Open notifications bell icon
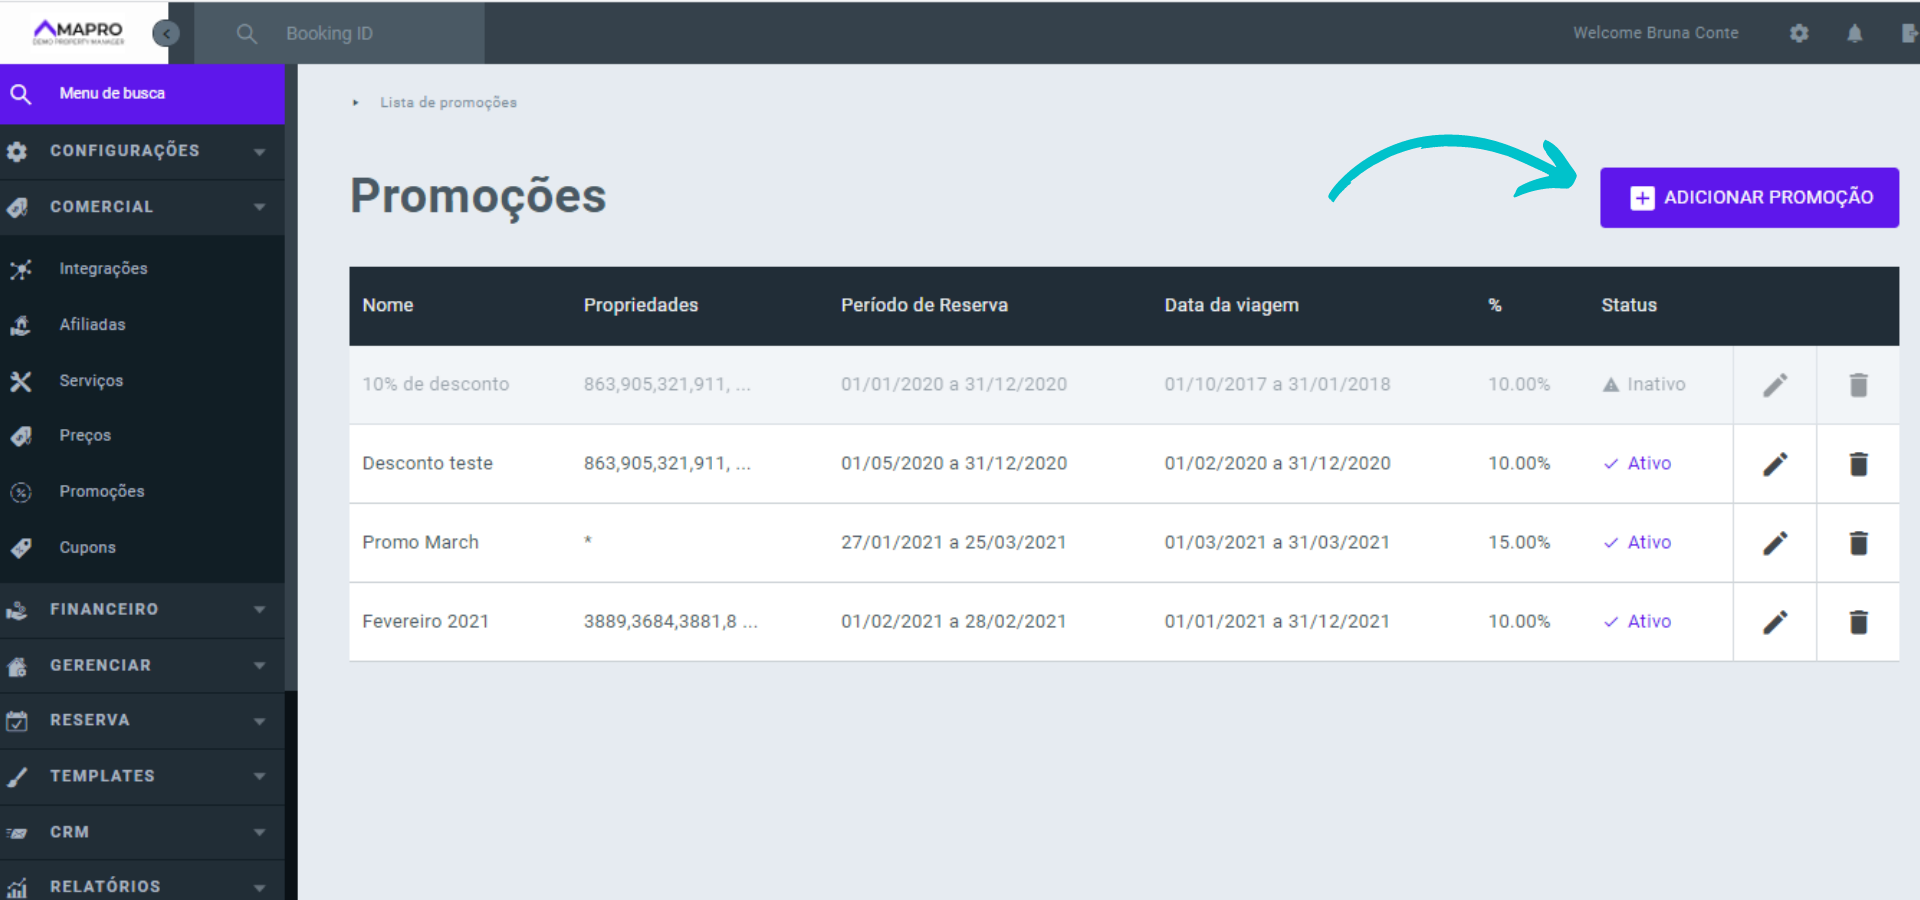Viewport: 1920px width, 900px height. tap(1854, 33)
